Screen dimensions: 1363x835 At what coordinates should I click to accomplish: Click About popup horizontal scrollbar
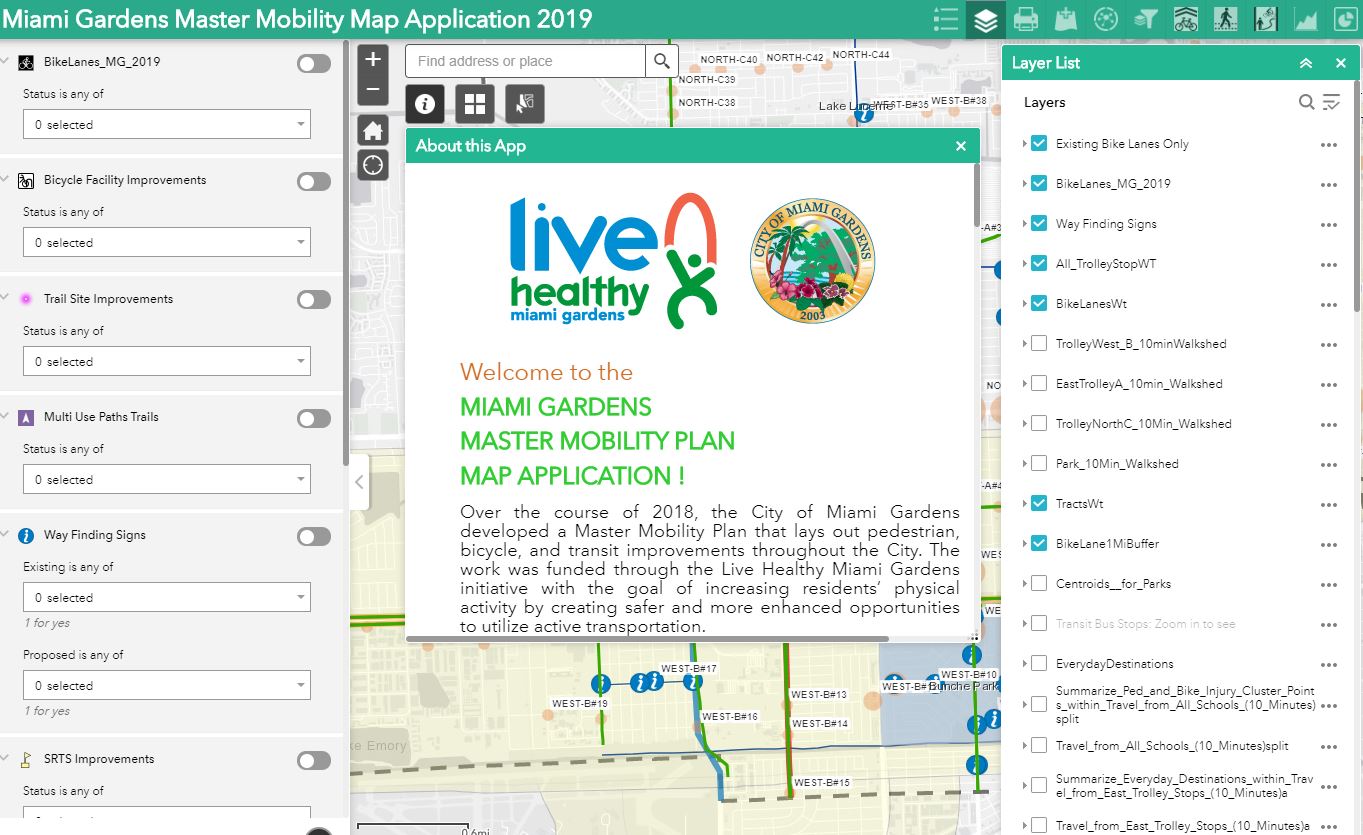click(x=649, y=638)
